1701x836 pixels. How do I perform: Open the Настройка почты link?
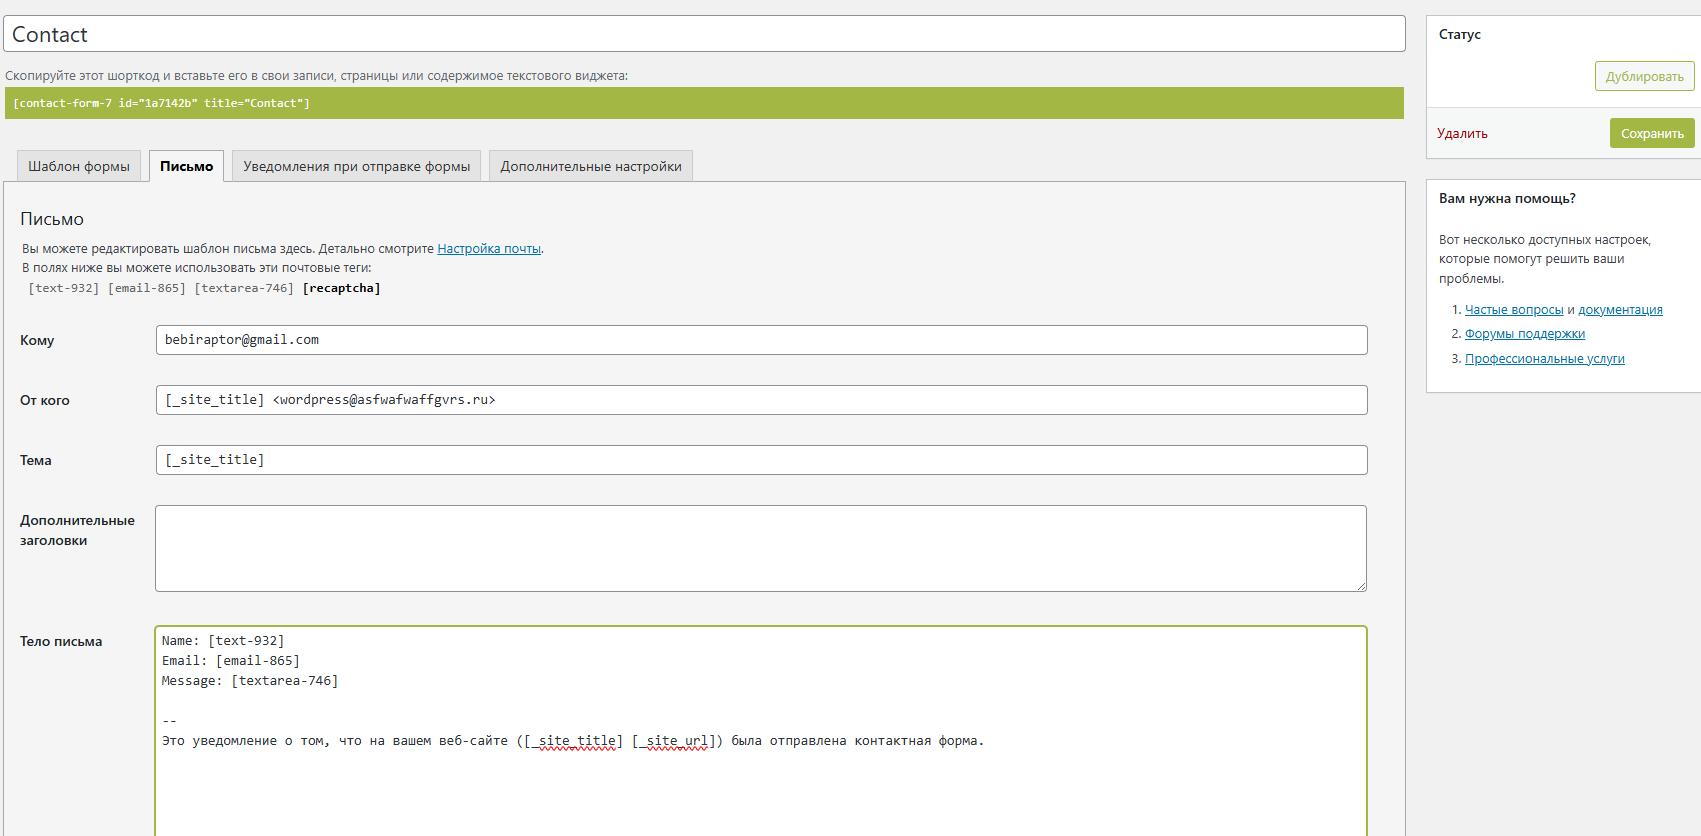coord(489,249)
